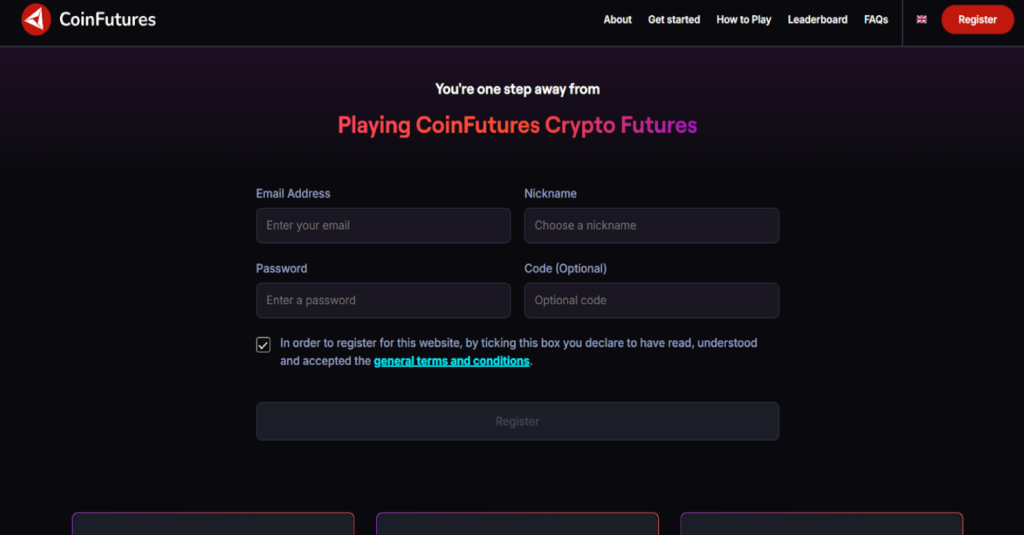View the Leaderboard page

tap(817, 20)
